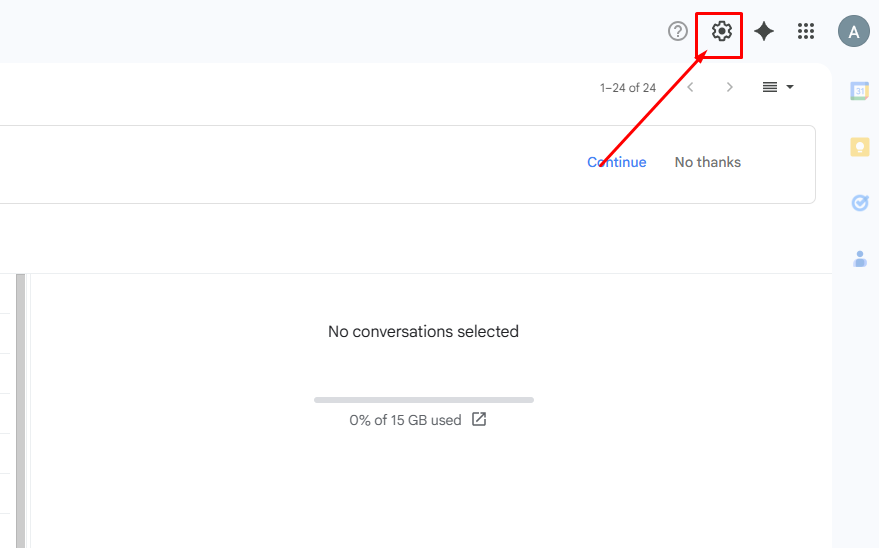Click the Gemini sparkle icon
This screenshot has height=548, width=879.
pyautogui.click(x=764, y=31)
